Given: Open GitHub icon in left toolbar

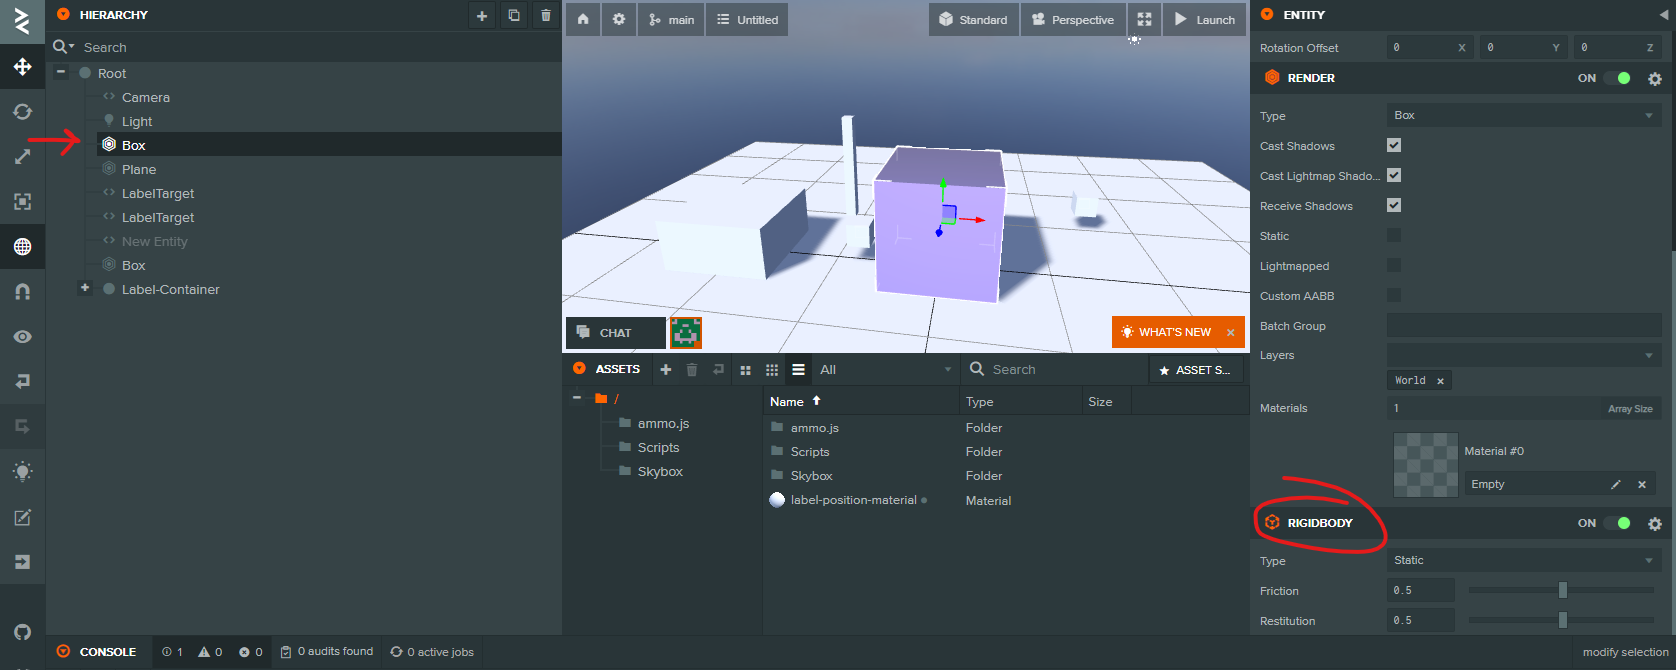Looking at the screenshot, I should (22, 632).
